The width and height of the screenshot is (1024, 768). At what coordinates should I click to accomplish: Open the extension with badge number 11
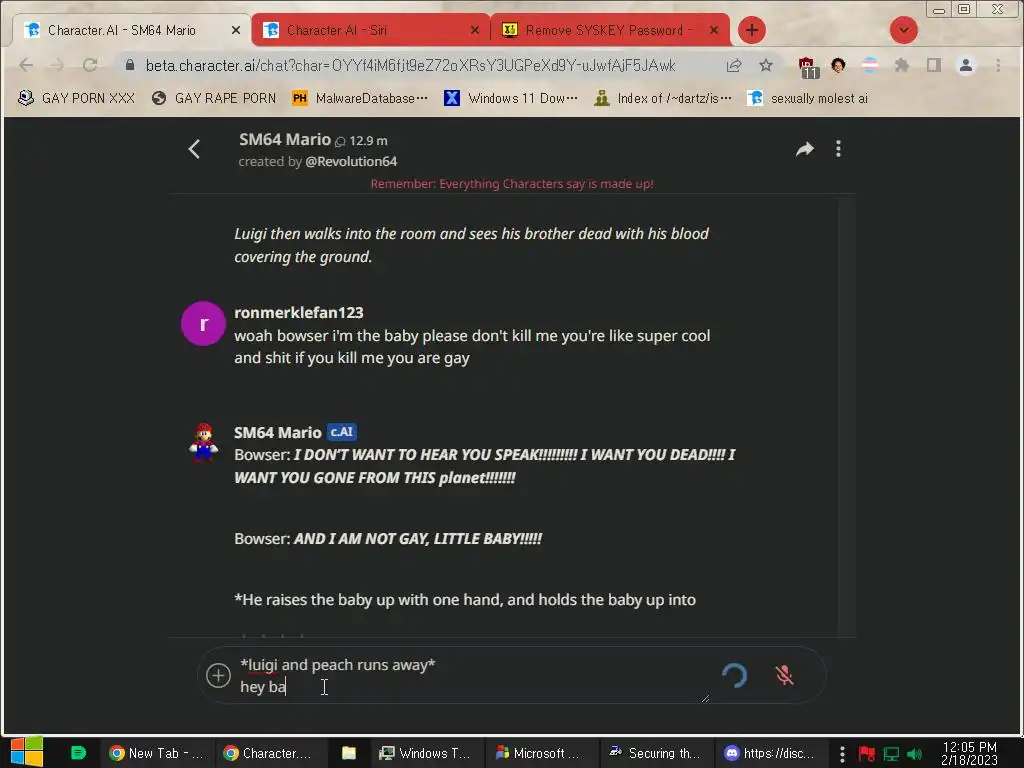[x=808, y=67]
